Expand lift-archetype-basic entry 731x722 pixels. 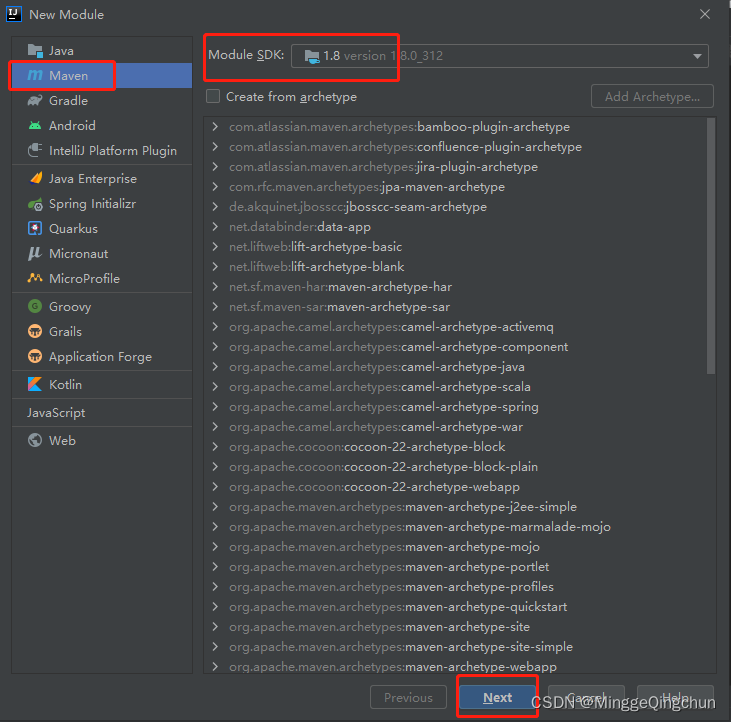215,247
